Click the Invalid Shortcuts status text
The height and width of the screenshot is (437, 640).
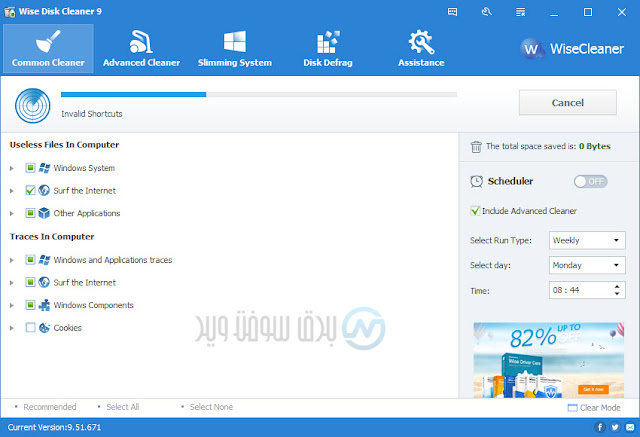click(x=92, y=114)
